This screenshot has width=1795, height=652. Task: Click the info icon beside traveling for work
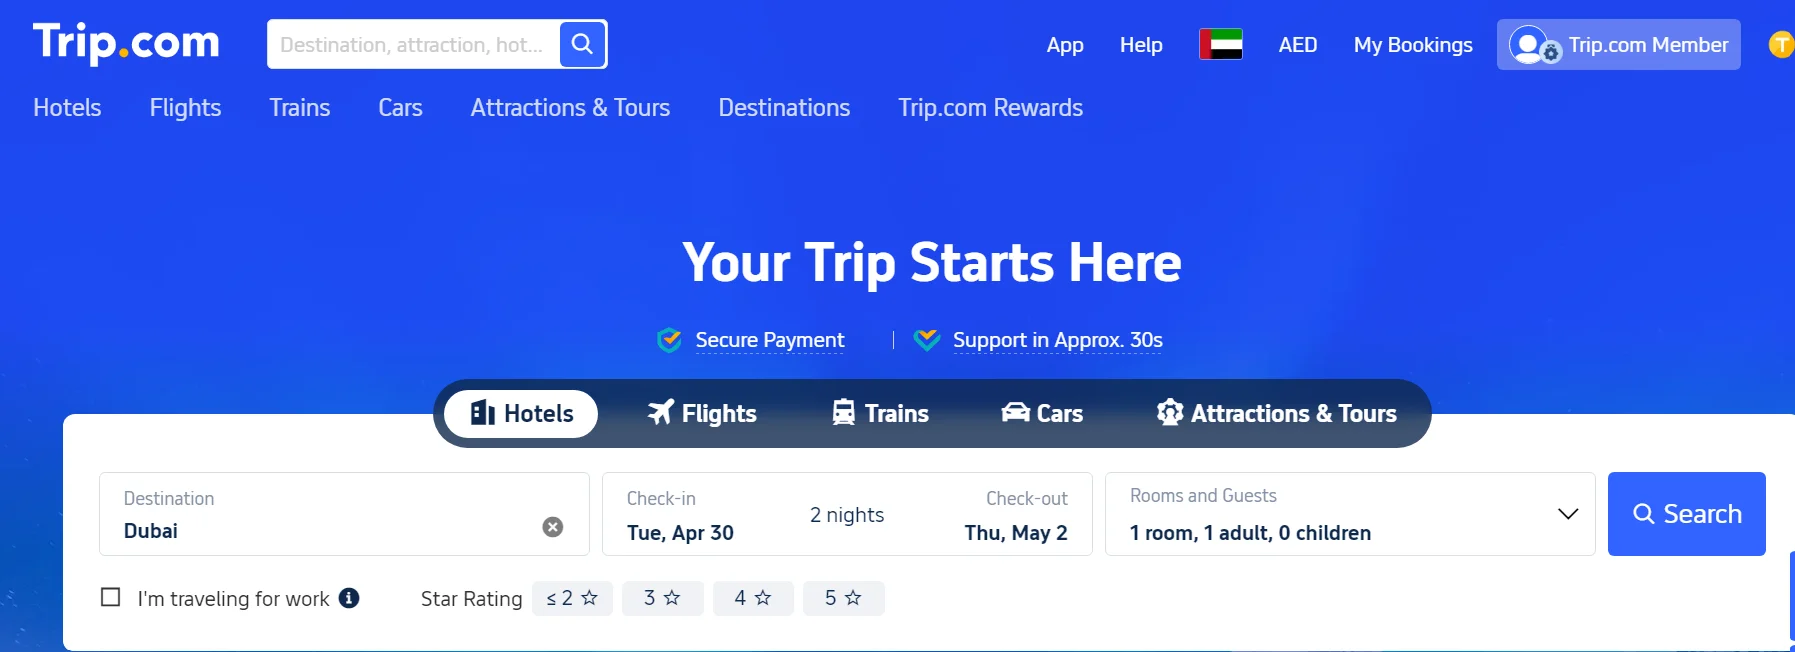point(349,598)
